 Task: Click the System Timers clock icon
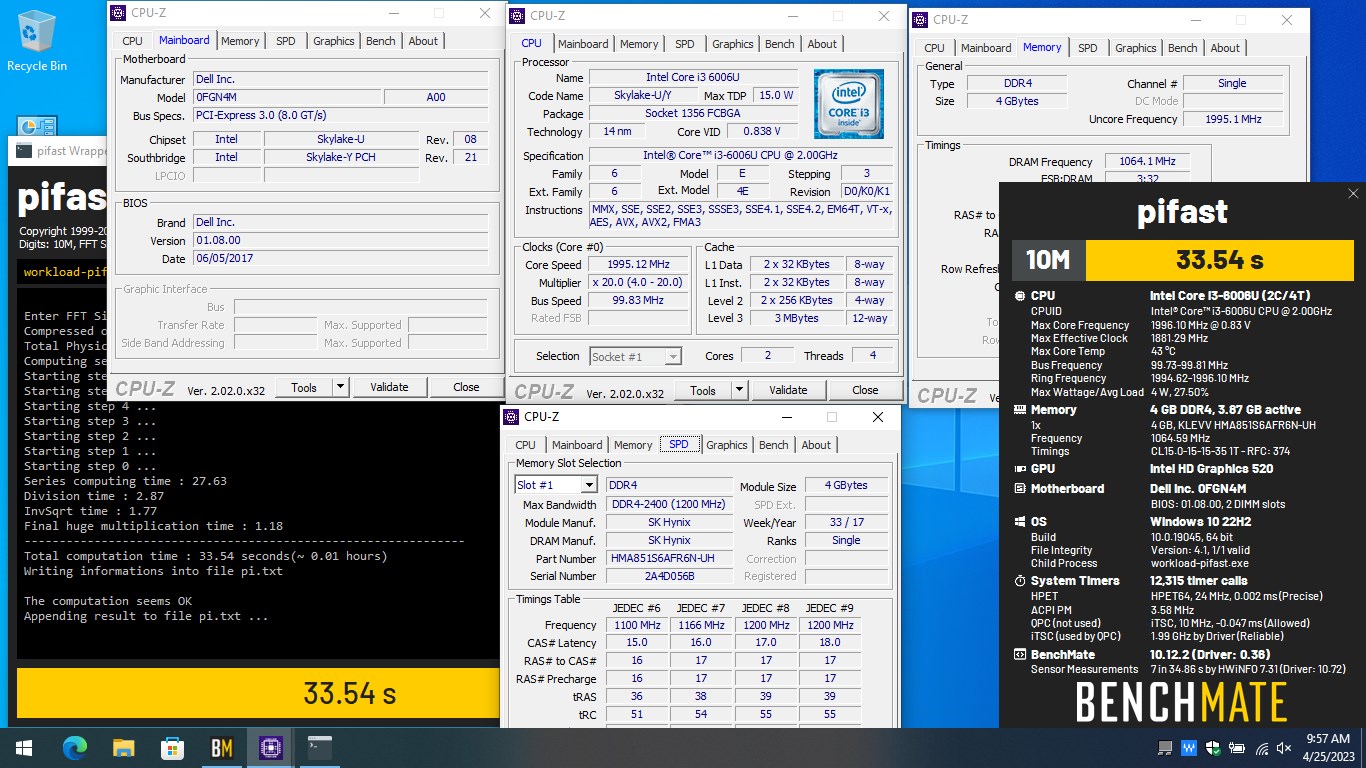click(x=1020, y=581)
